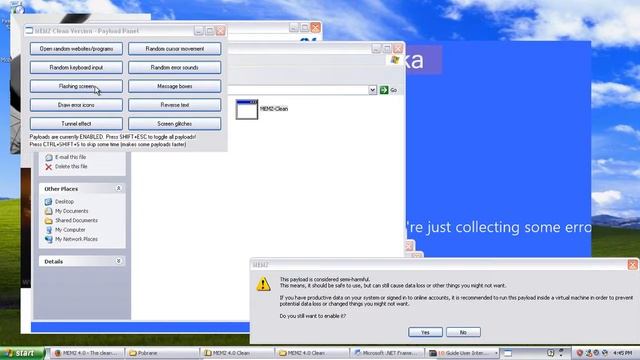Image resolution: width=640 pixels, height=360 pixels.
Task: Click the help question mark icon on taskbar
Action: tap(551, 353)
